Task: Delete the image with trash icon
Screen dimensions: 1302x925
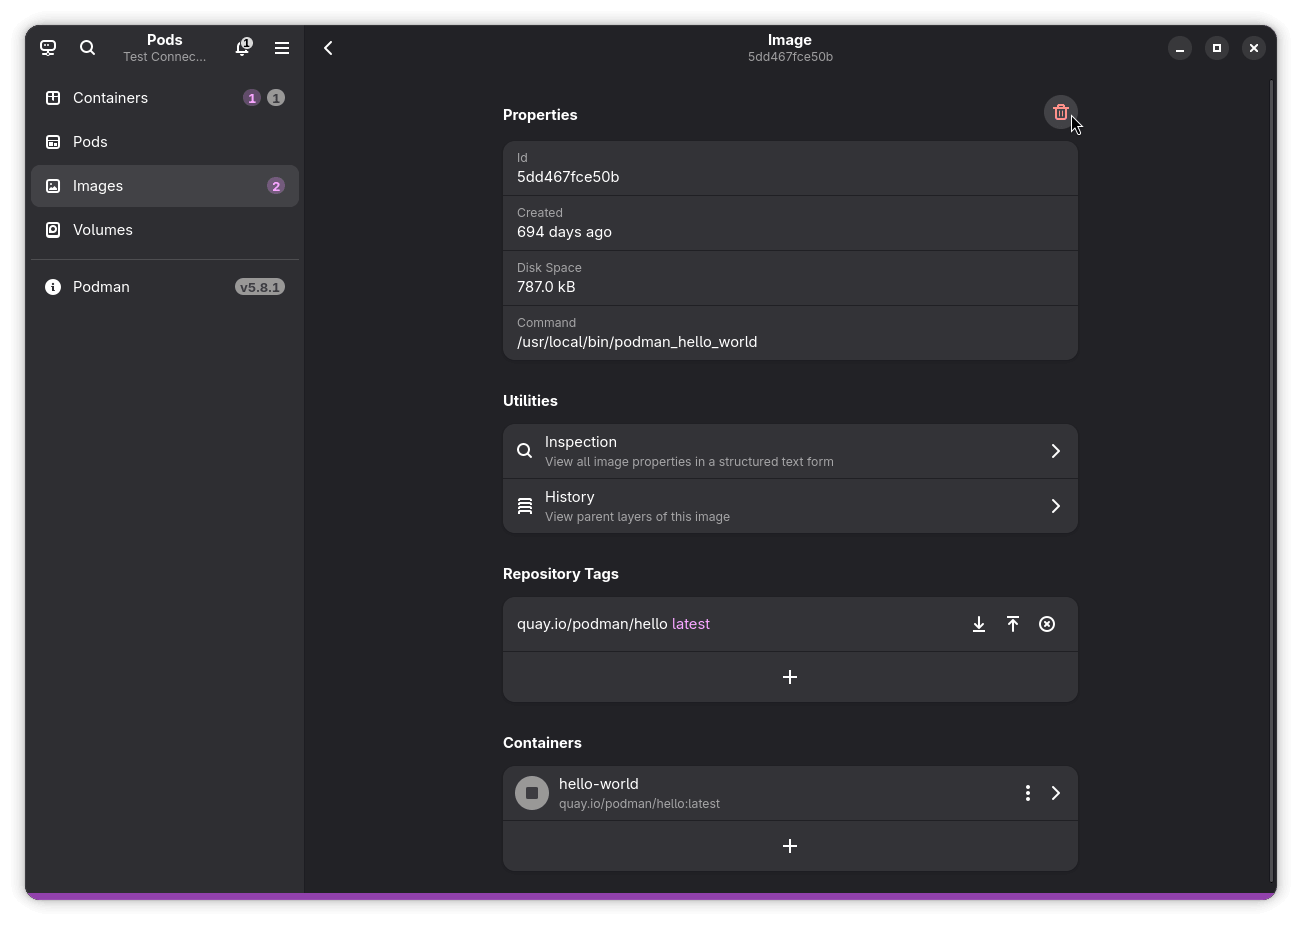Action: click(x=1060, y=113)
